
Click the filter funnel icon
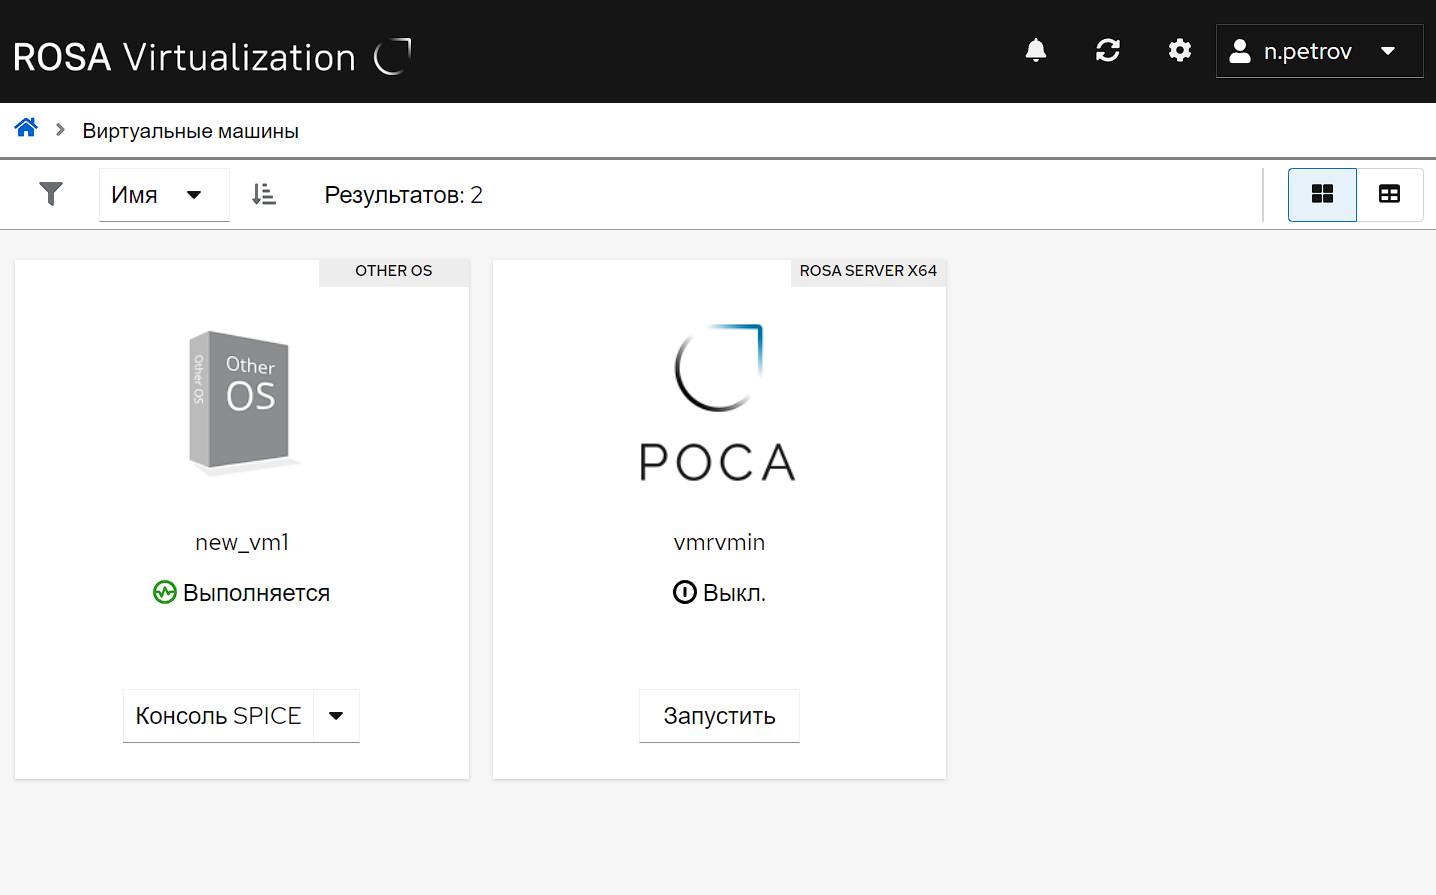click(x=51, y=194)
